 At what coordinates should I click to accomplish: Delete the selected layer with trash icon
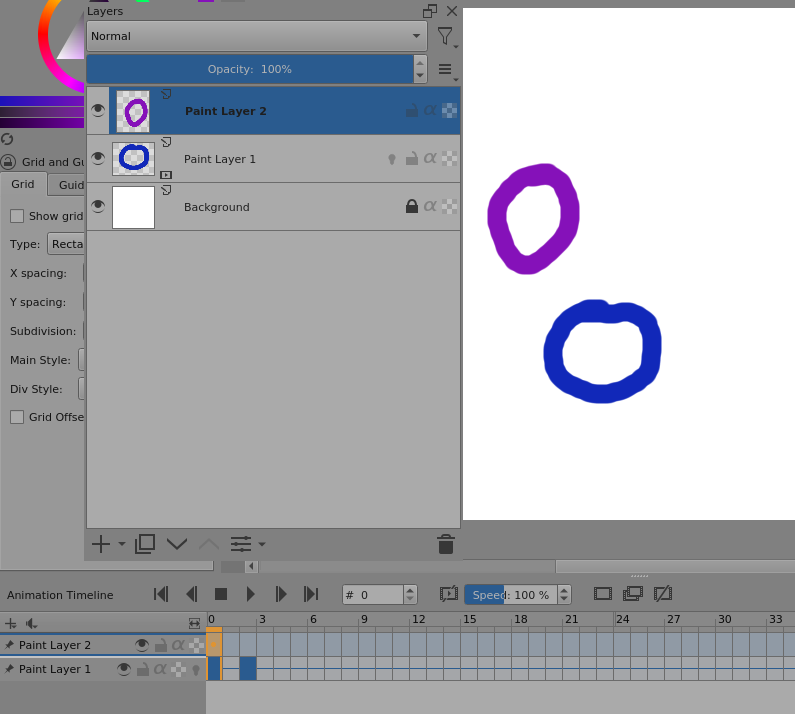click(x=446, y=544)
